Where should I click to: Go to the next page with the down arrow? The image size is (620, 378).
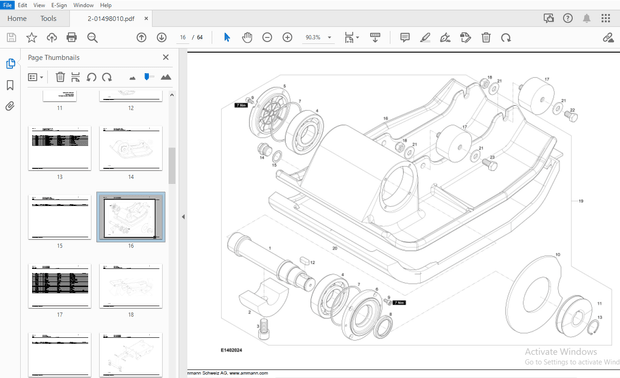pyautogui.click(x=161, y=38)
